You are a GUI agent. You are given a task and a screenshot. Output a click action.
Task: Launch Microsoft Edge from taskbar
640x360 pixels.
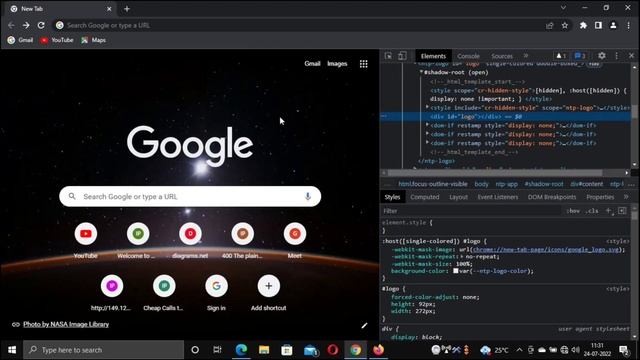[241, 350]
